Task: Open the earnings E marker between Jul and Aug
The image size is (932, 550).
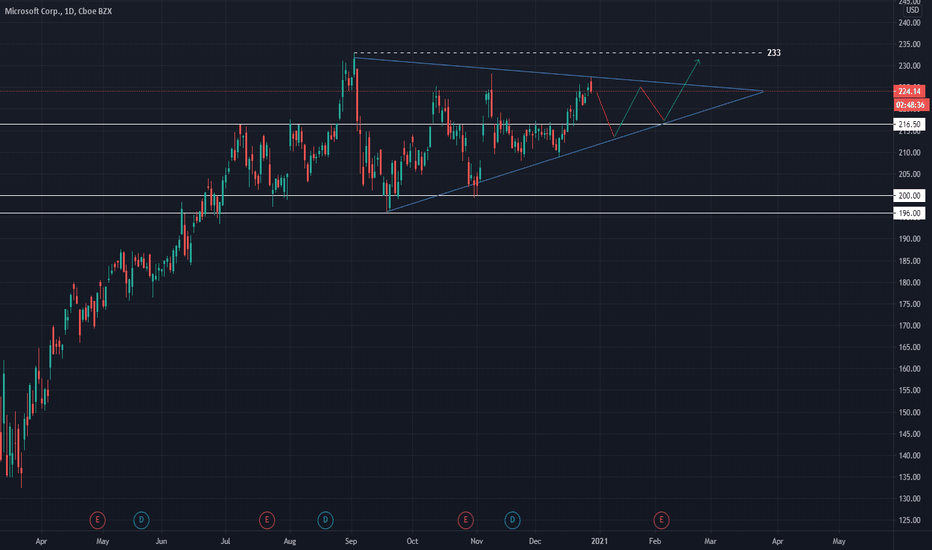Action: (x=267, y=520)
